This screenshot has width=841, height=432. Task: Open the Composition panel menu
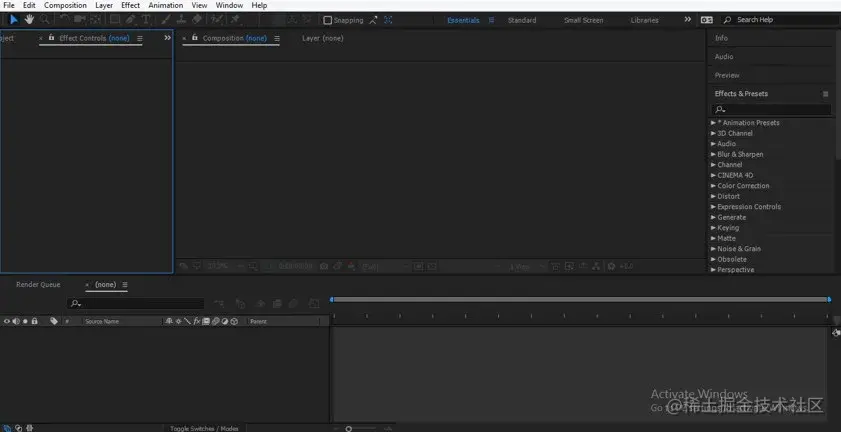pyautogui.click(x=277, y=39)
